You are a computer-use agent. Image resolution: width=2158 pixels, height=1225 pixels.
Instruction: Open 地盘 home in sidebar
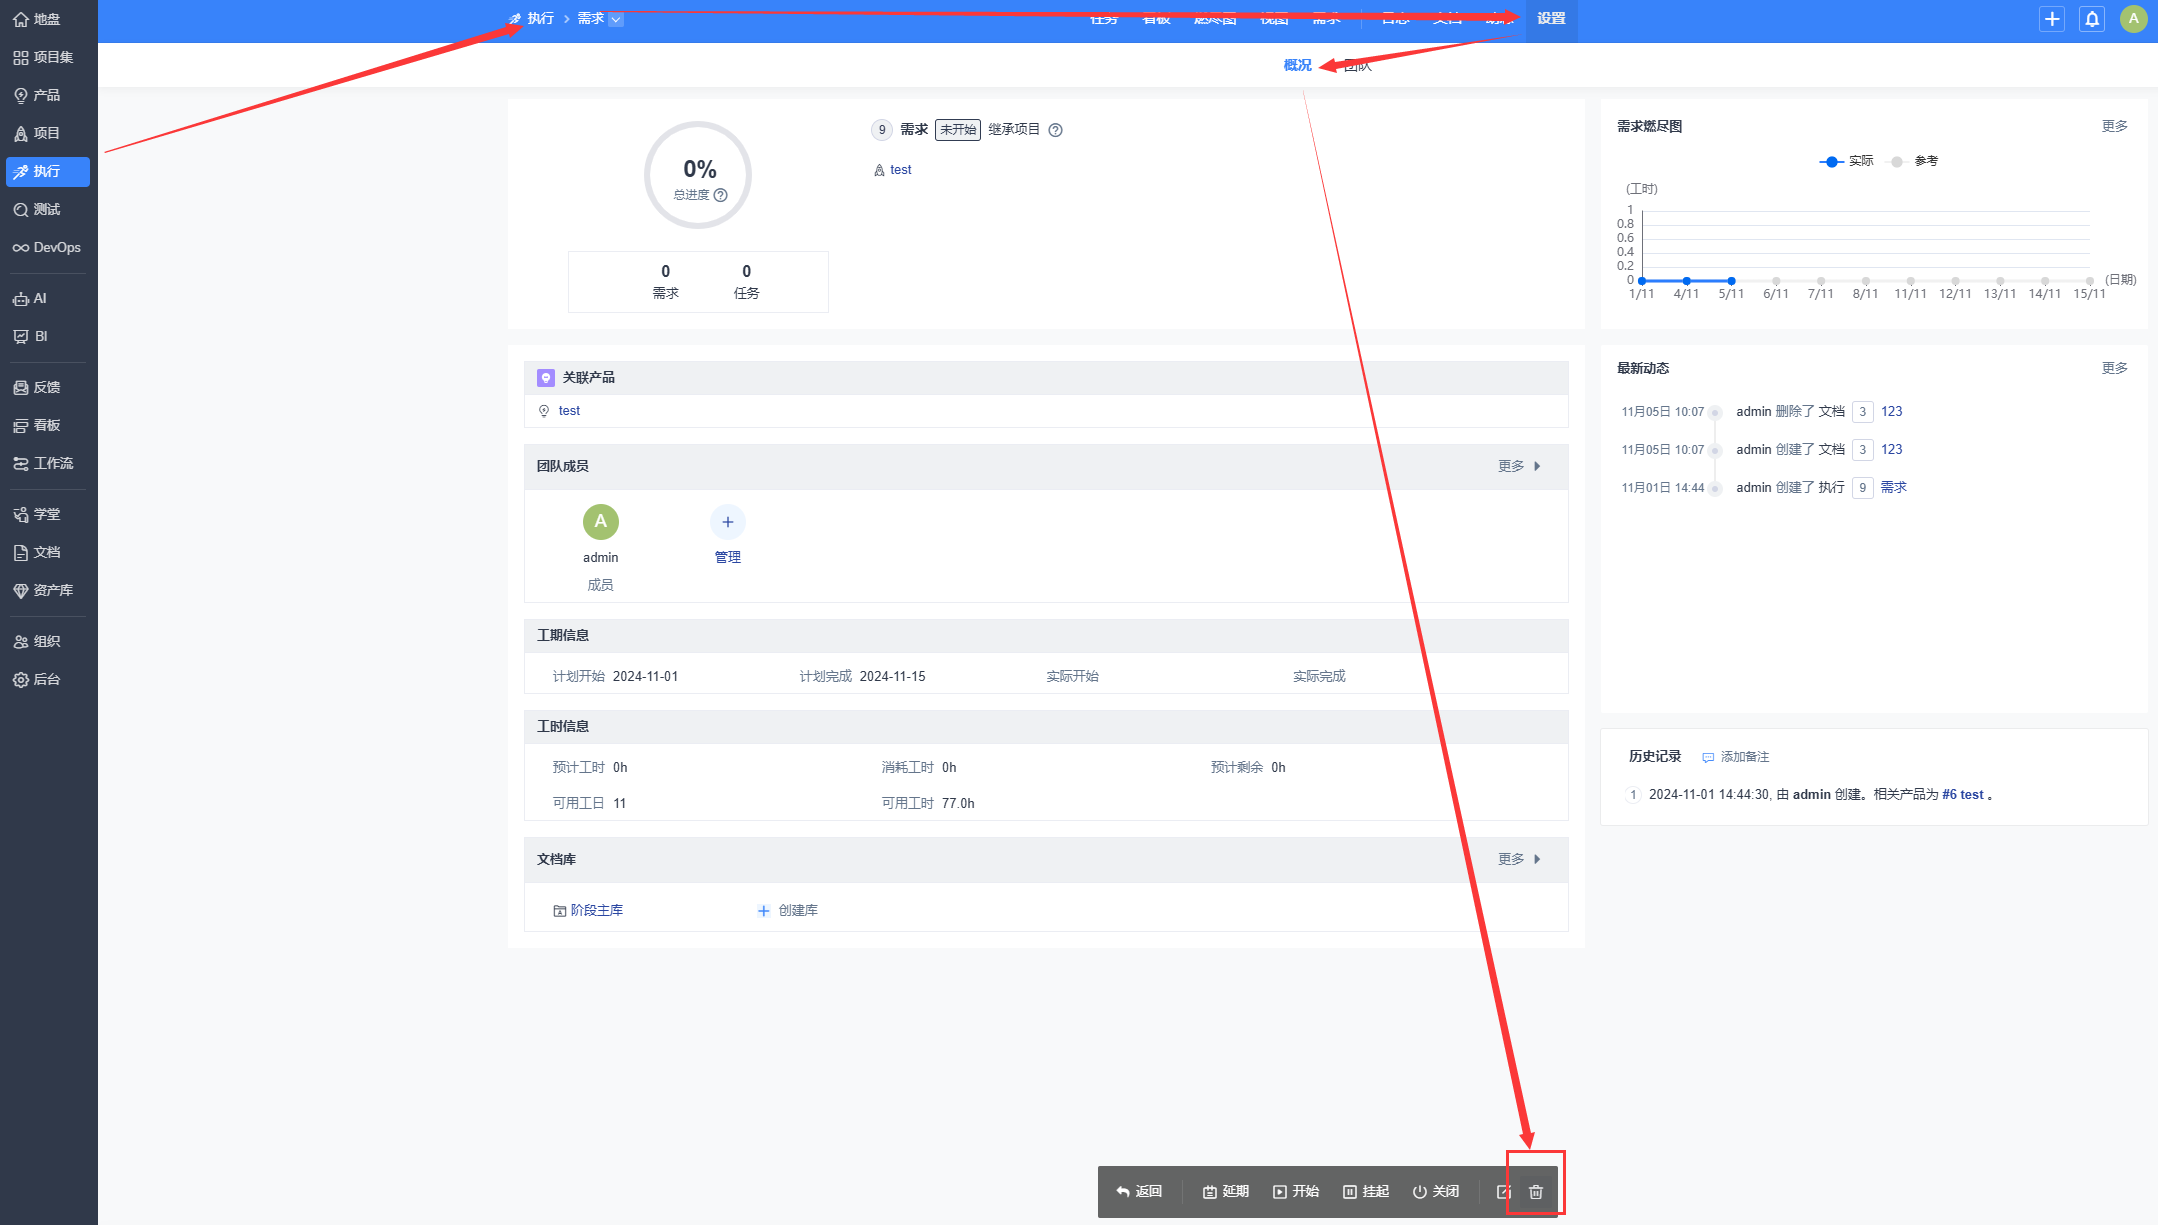pyautogui.click(x=37, y=19)
